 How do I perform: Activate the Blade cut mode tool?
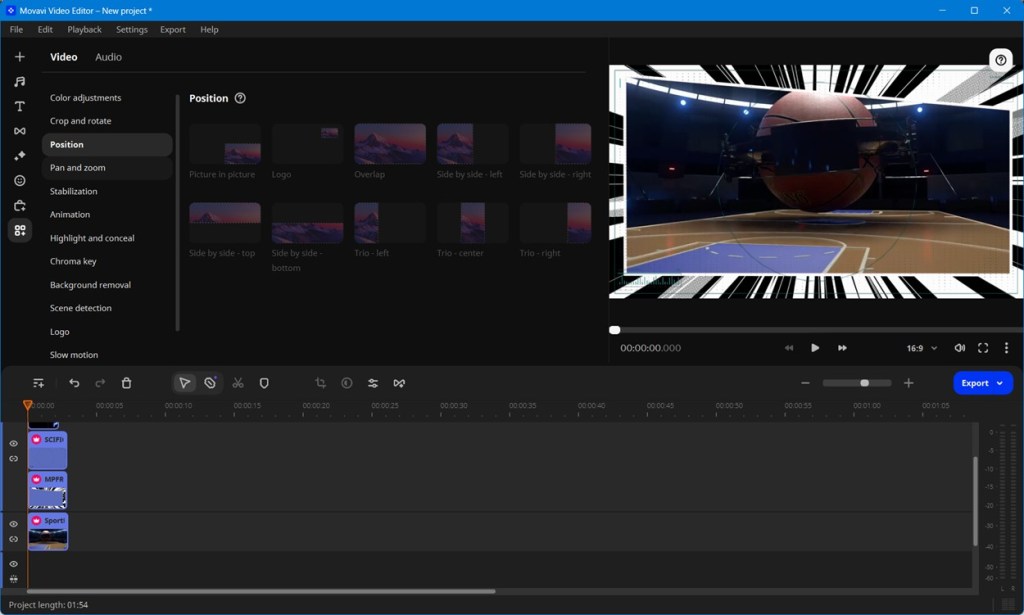tap(210, 383)
